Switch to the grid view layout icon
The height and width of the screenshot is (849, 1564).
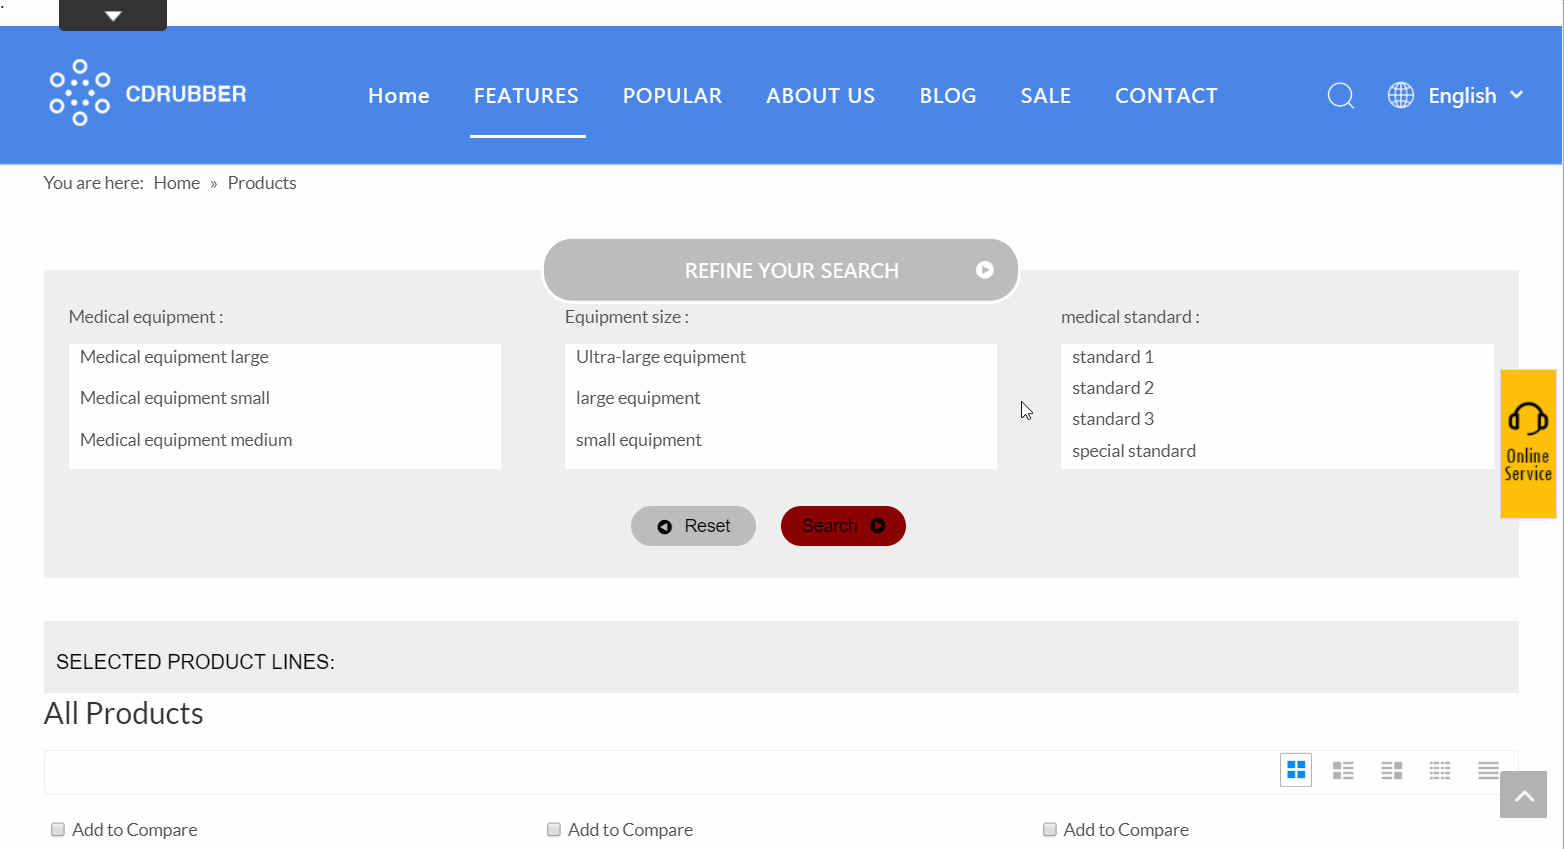click(x=1296, y=770)
